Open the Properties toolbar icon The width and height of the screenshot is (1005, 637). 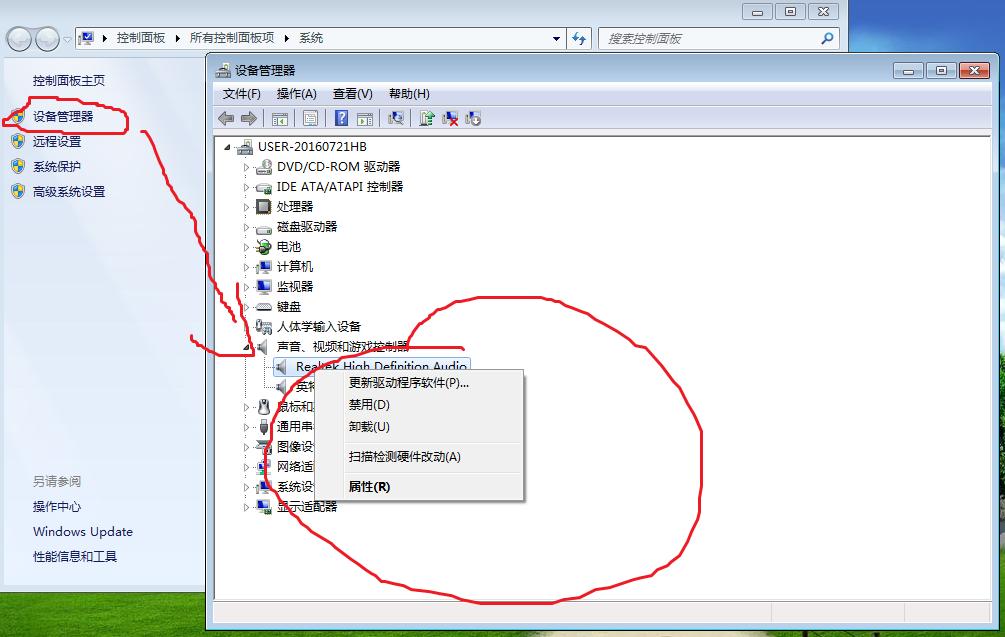point(310,119)
